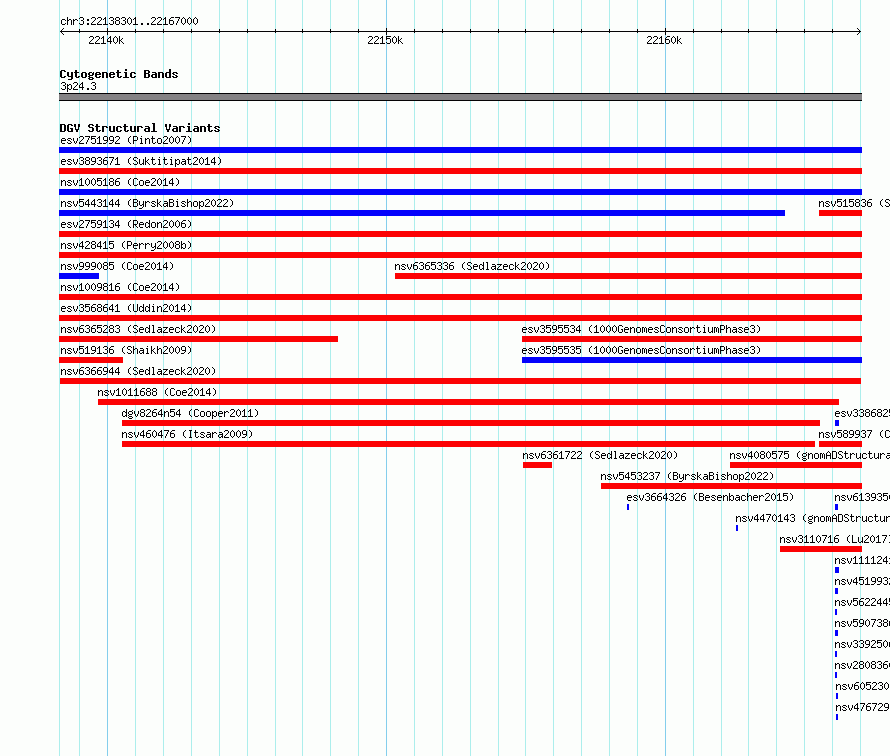The width and height of the screenshot is (890, 756).
Task: Select the nsv4470143 gnomAD variant label
Action: pos(812,518)
